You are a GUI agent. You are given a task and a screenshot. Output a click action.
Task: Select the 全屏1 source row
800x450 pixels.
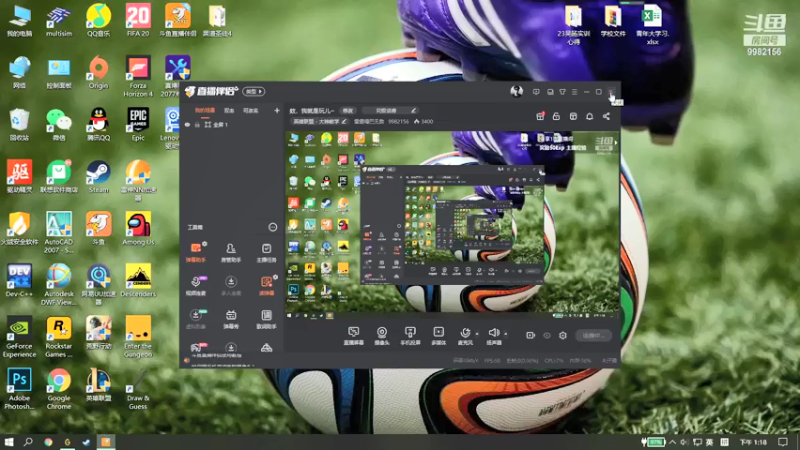[232, 124]
